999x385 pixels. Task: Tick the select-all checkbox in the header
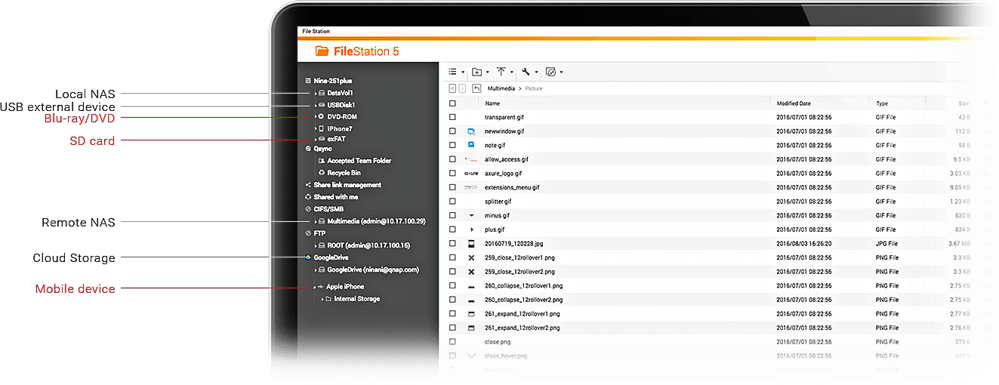pos(452,103)
